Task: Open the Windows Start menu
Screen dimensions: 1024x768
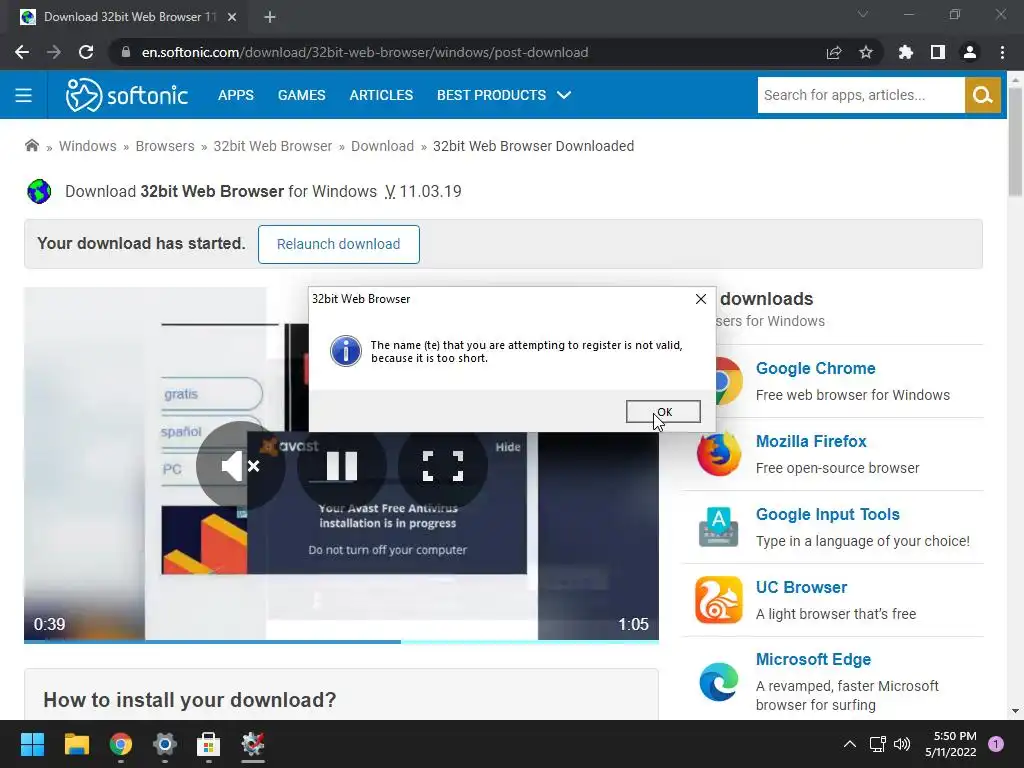Action: point(32,744)
